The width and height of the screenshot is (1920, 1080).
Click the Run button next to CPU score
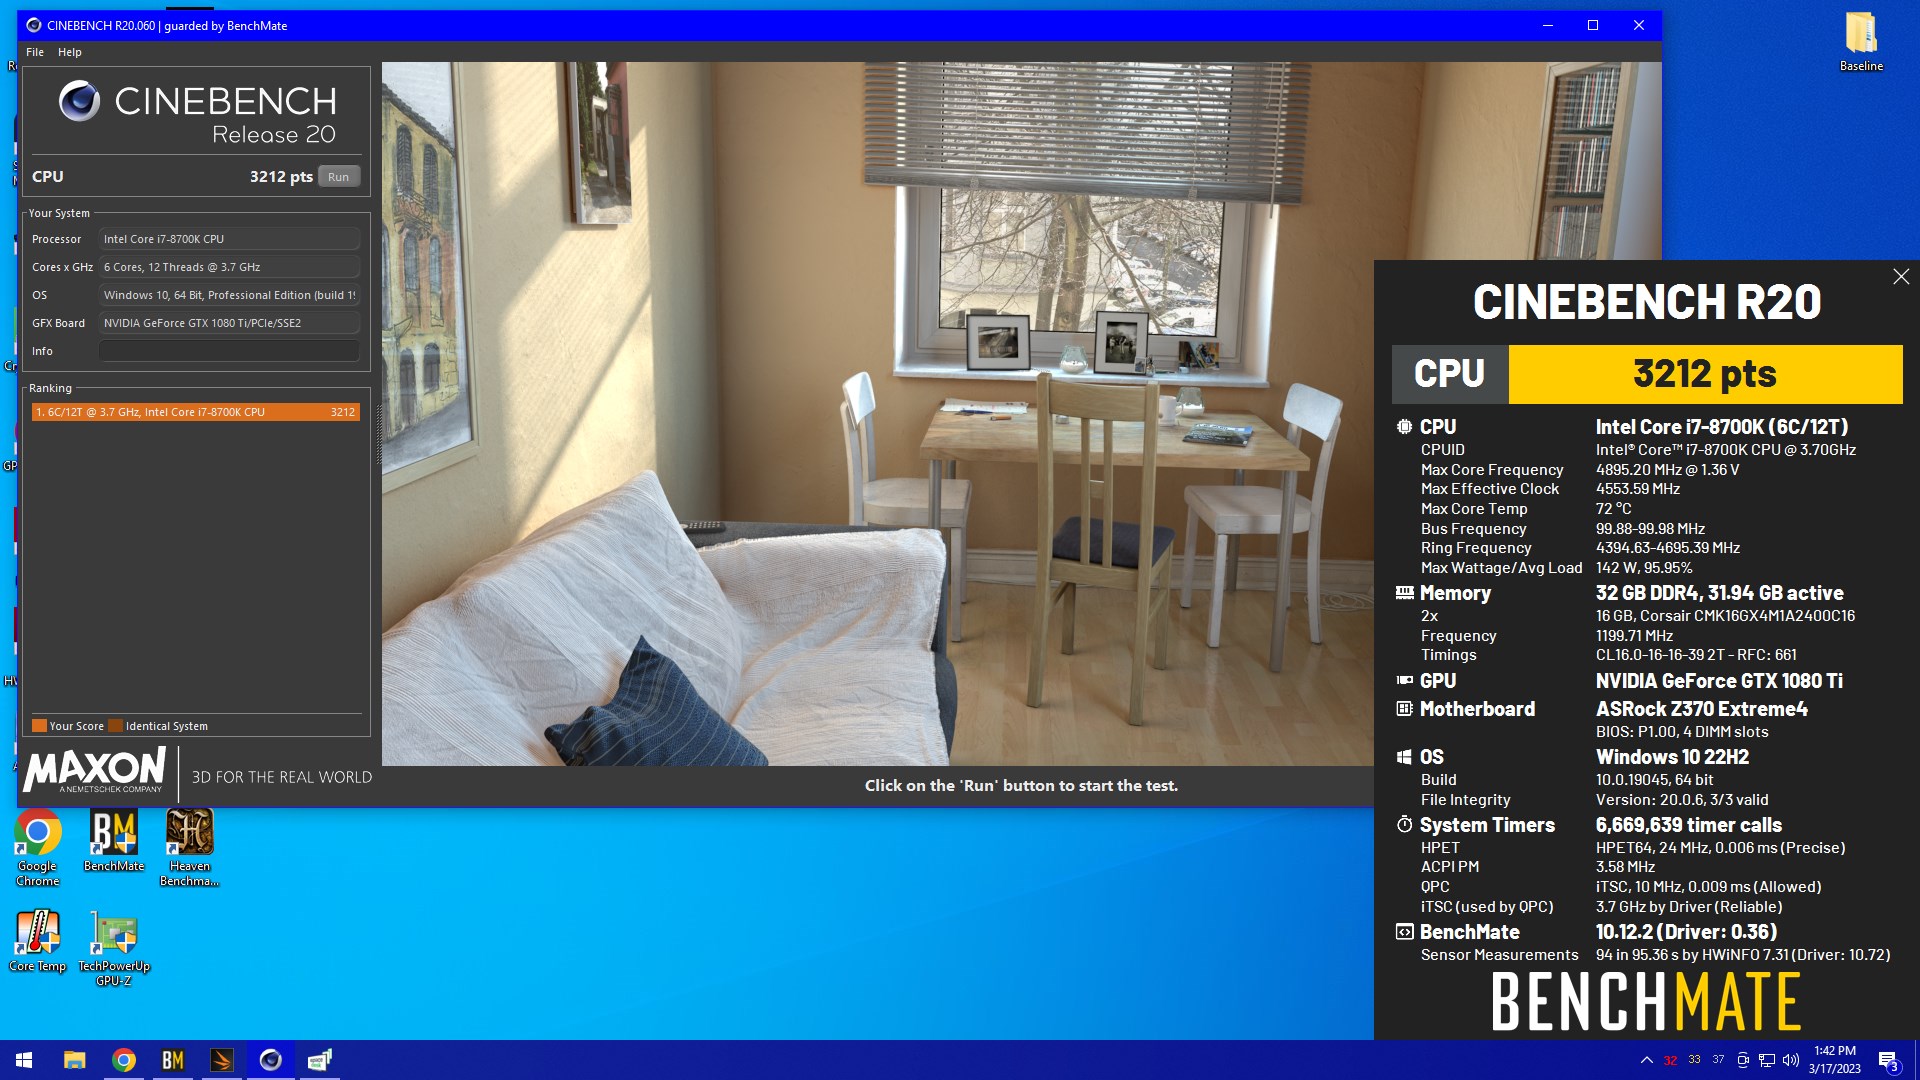pos(339,177)
